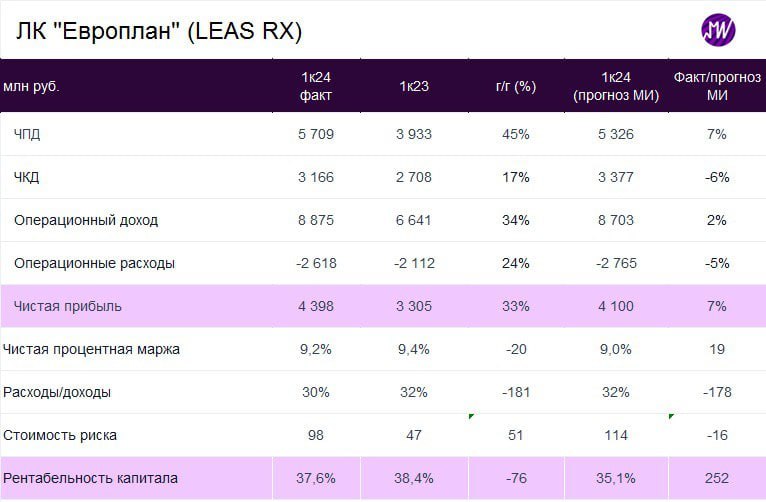Select the highlighted Чистая прибыль row label
The image size is (766, 502).
click(x=67, y=306)
